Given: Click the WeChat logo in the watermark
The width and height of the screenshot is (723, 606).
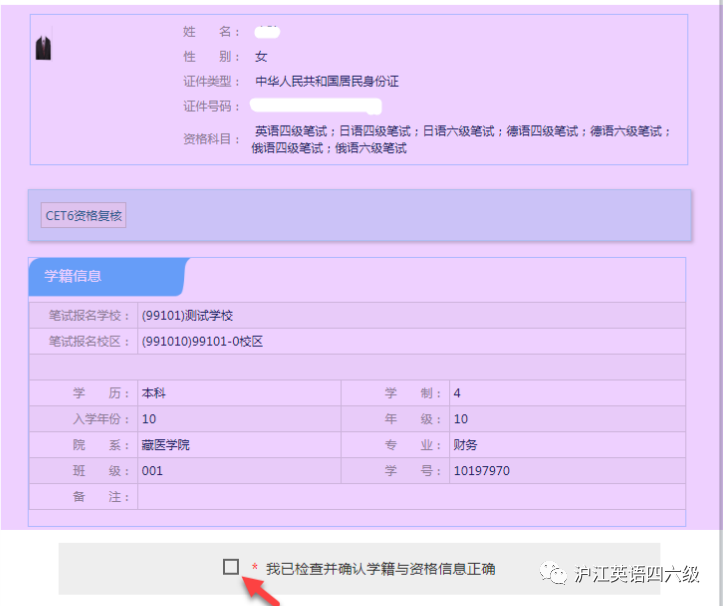Looking at the screenshot, I should click(x=554, y=573).
